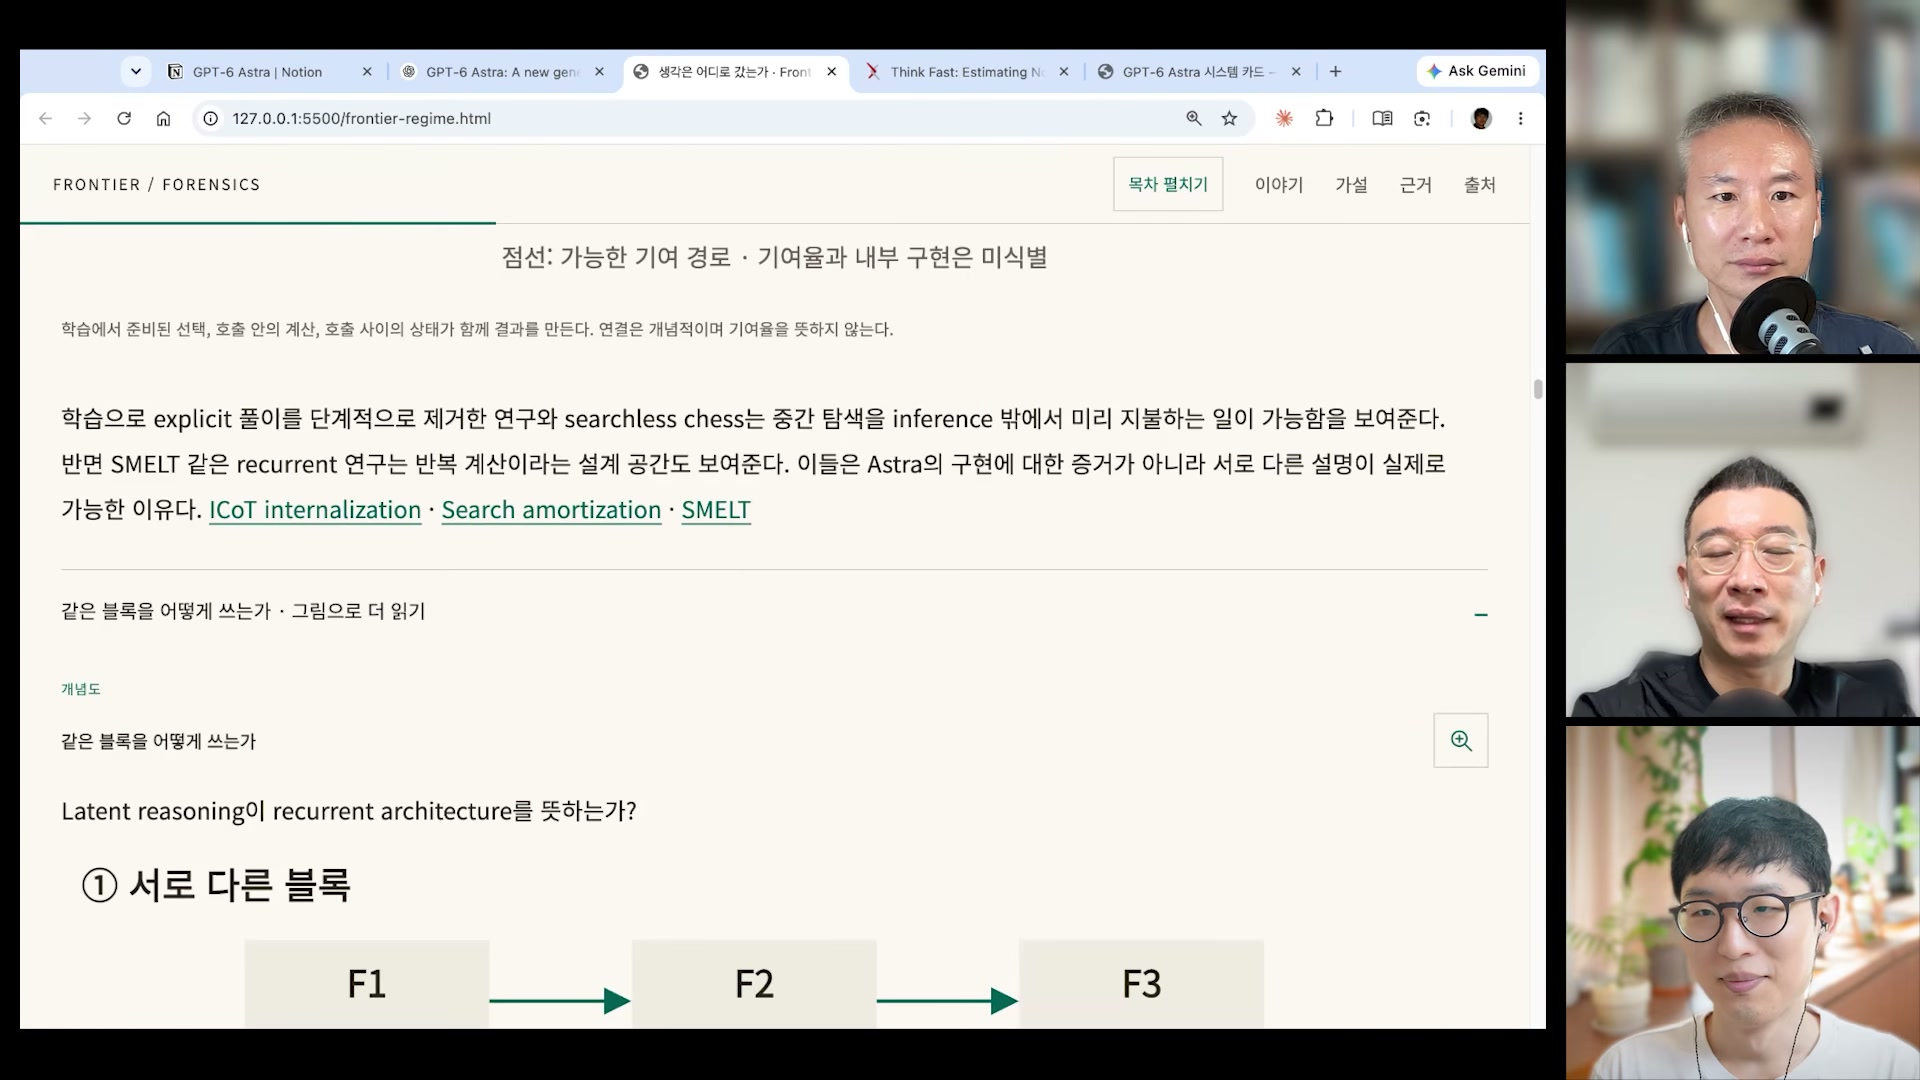Select the bottom participant video thumbnail
Screen dimensions: 1920x1080
click(1742, 903)
